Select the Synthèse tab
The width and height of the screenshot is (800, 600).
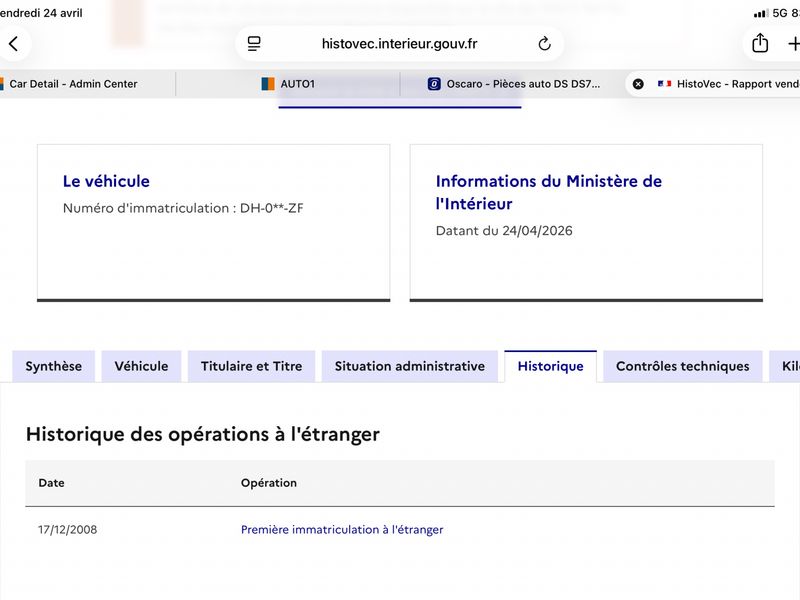pos(54,366)
